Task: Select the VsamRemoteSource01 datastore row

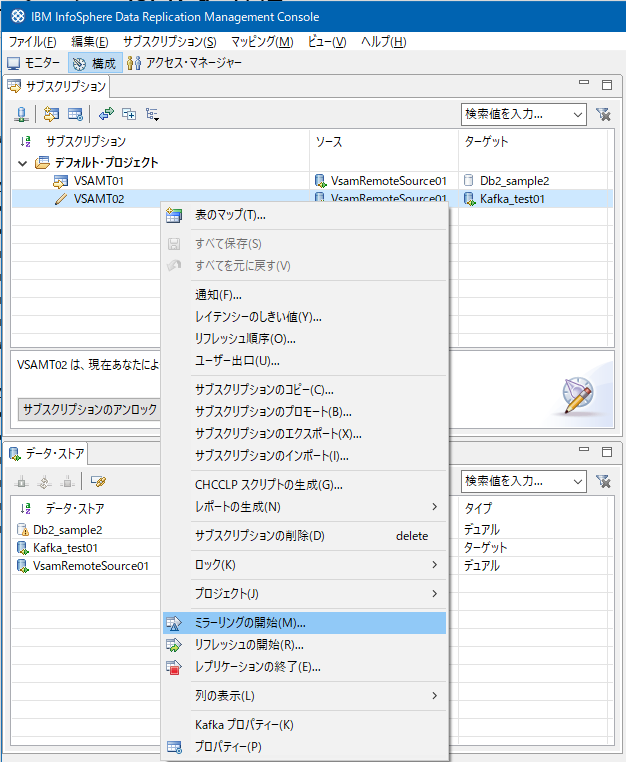Action: coord(86,566)
